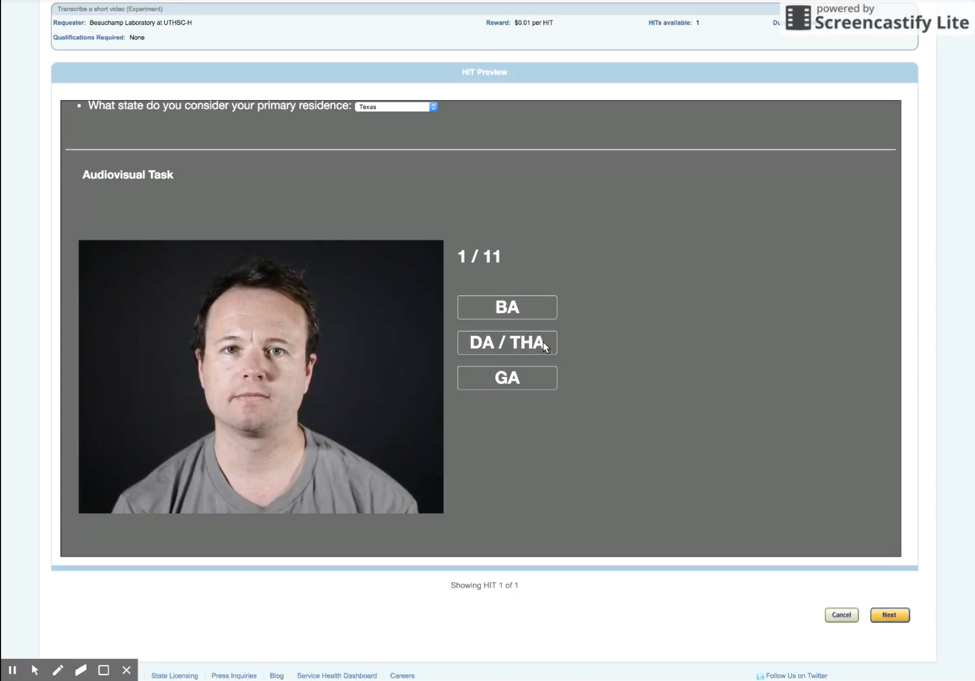Select the rectangle shape tool
Screen dimensions: 975x681
click(104, 670)
